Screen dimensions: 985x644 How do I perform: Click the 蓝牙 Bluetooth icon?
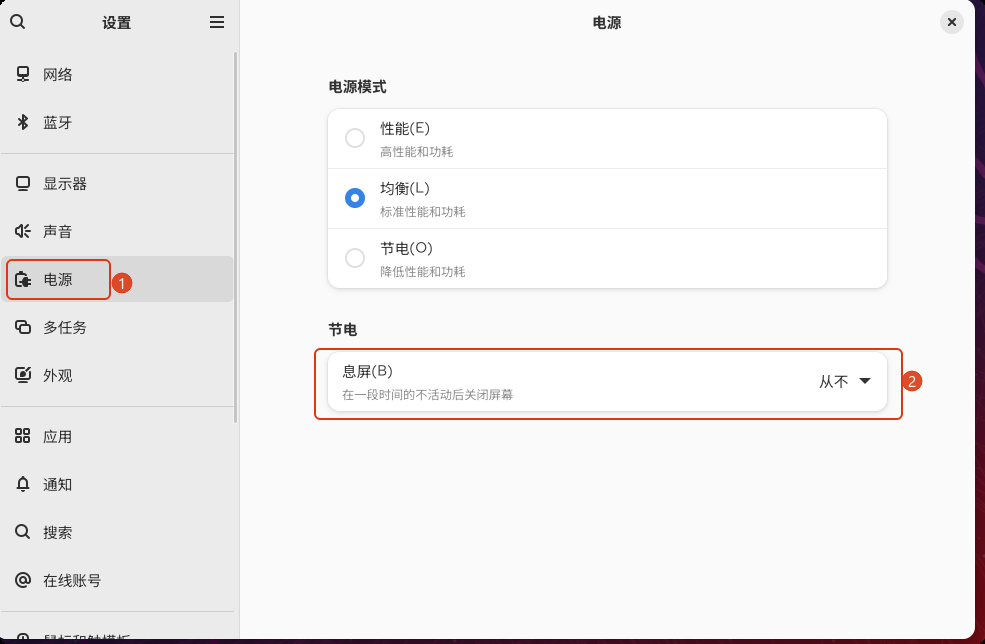point(23,122)
